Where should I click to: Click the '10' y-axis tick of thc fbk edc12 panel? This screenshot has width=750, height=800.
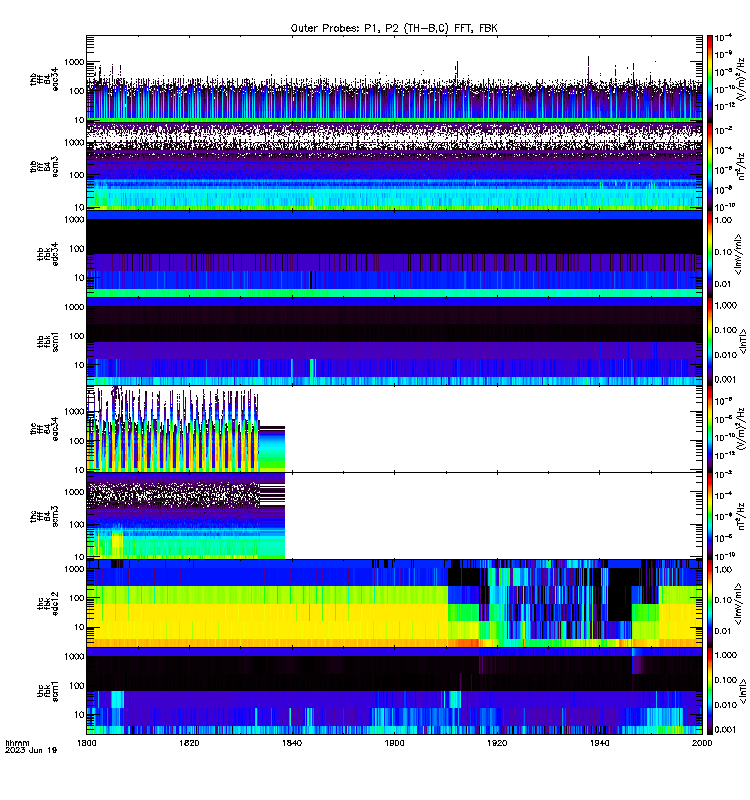click(x=80, y=627)
